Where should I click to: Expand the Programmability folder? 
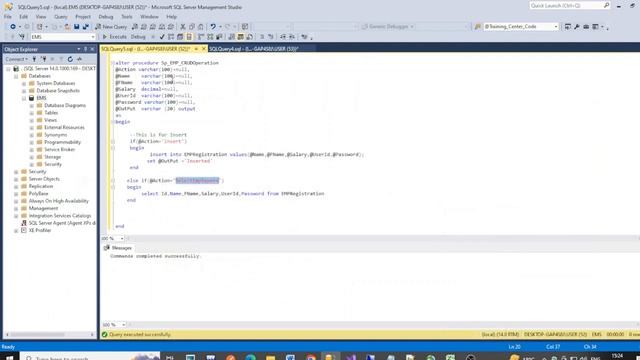coord(31,142)
